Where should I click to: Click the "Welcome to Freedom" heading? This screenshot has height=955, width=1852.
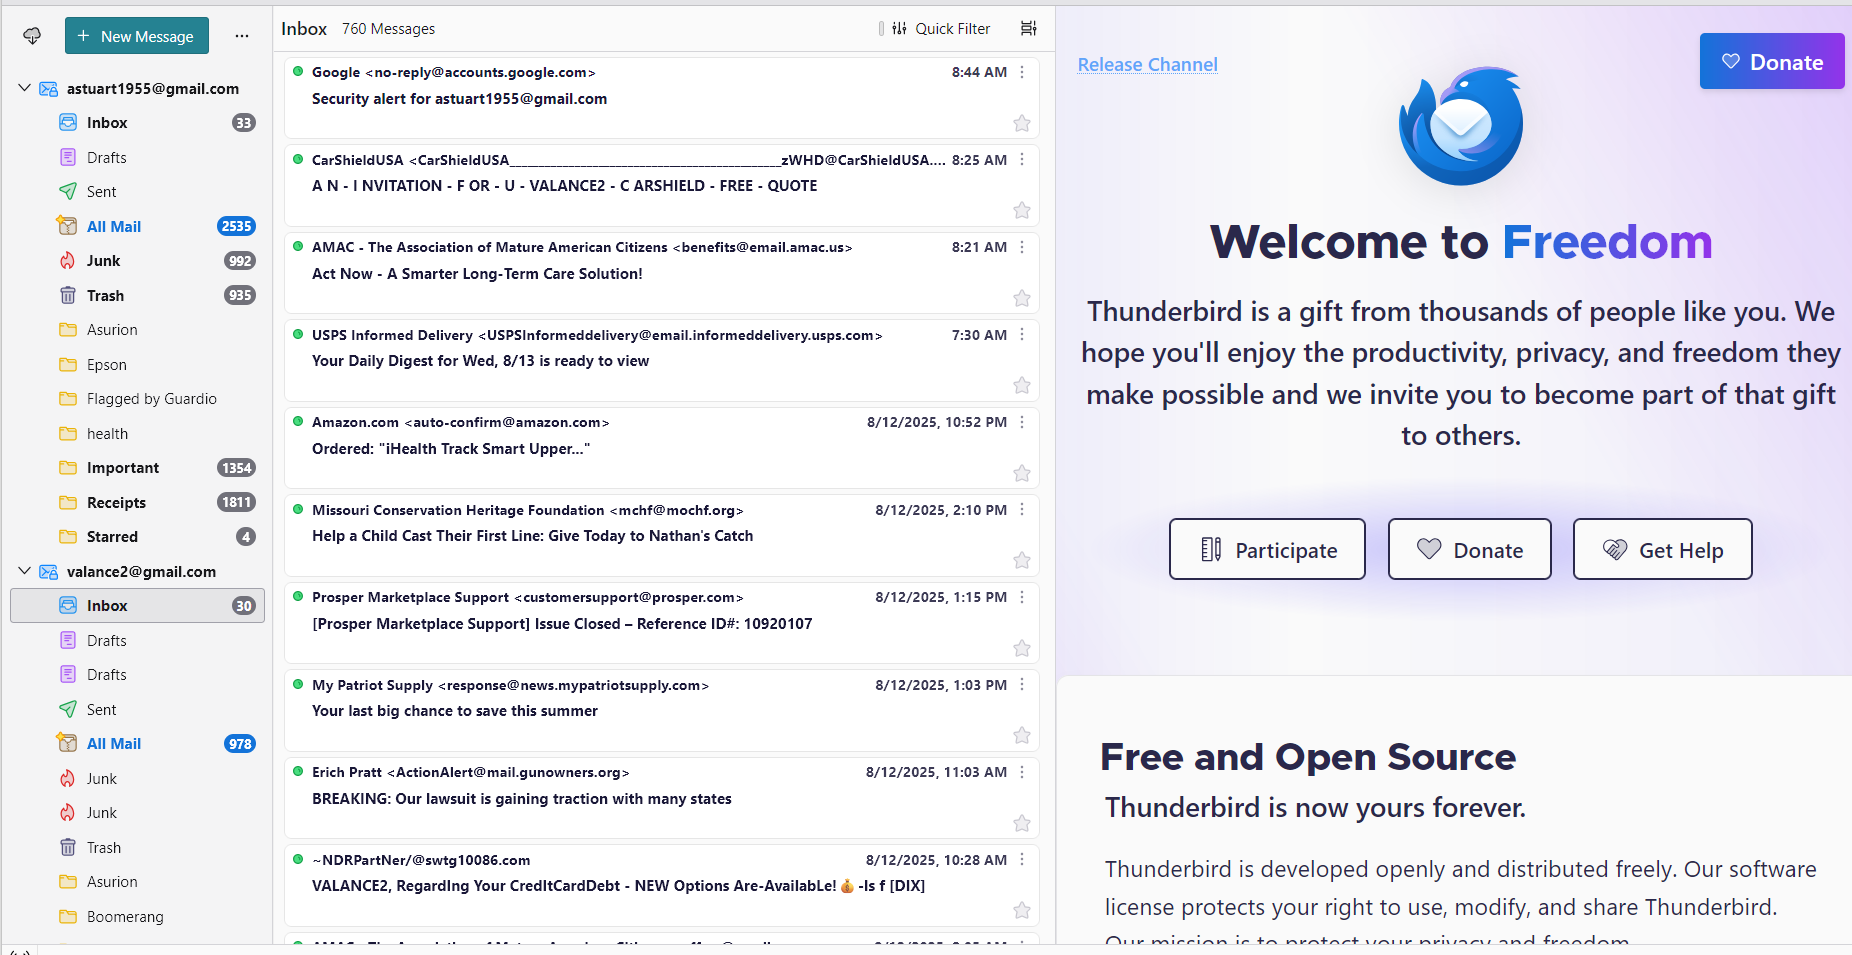[x=1461, y=242]
